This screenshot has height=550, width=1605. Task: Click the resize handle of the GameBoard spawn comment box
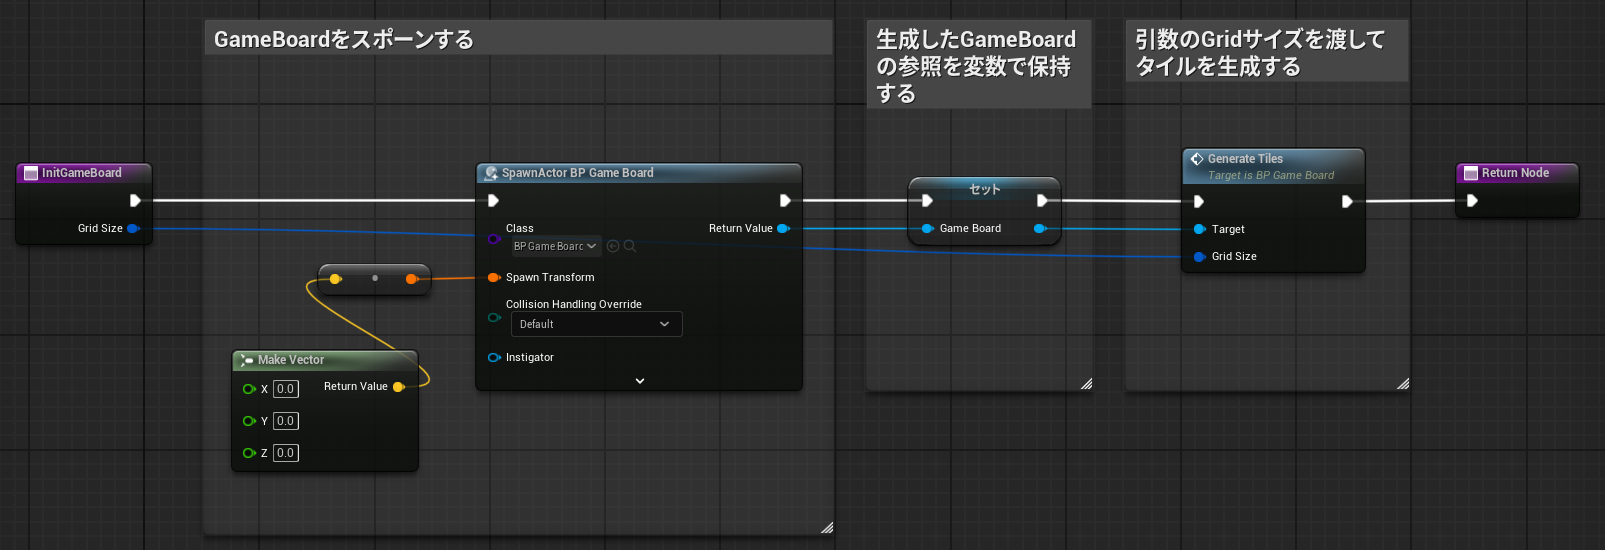[x=827, y=527]
